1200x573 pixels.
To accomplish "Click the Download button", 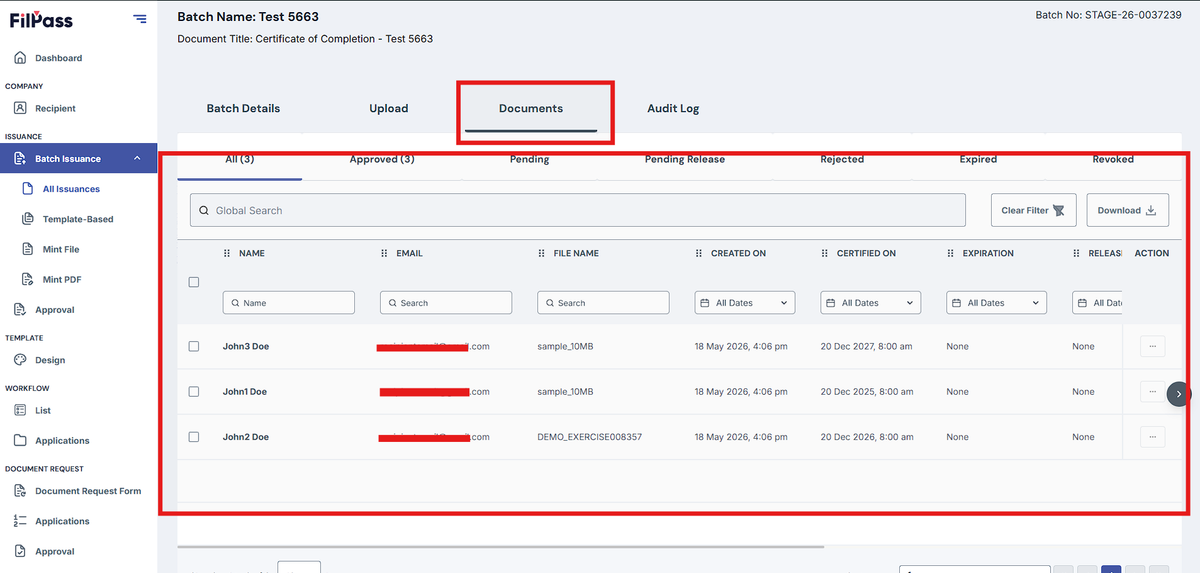I will [x=1127, y=210].
